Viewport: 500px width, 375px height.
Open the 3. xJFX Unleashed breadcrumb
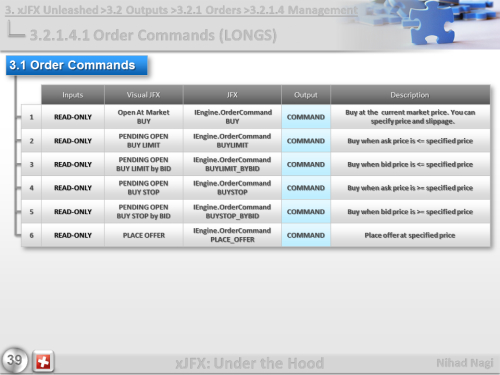click(52, 10)
